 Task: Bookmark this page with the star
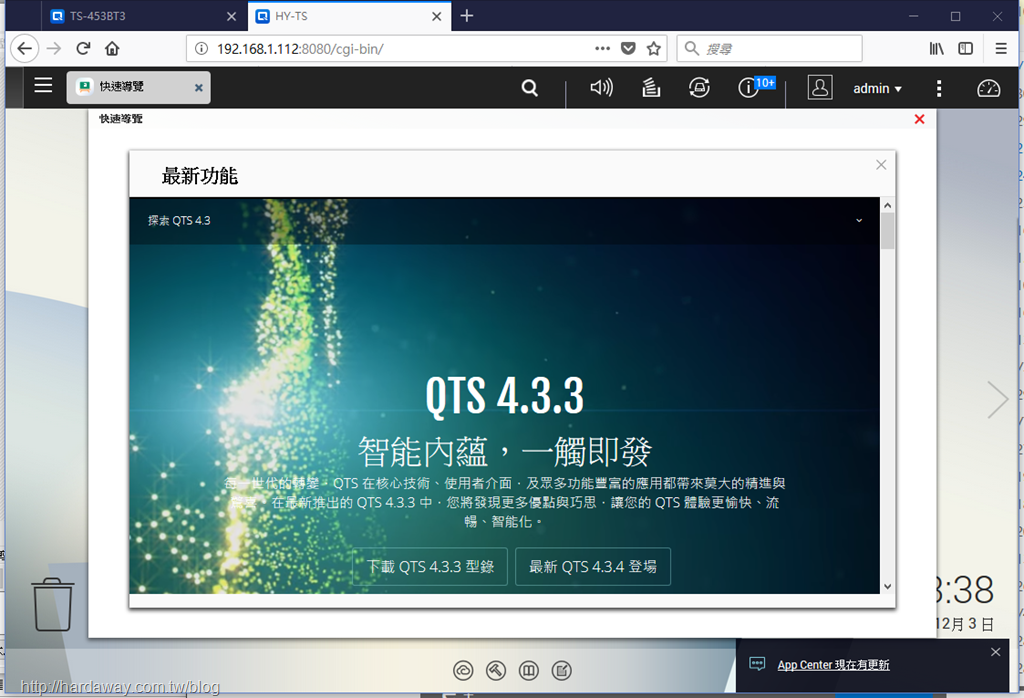pyautogui.click(x=654, y=48)
